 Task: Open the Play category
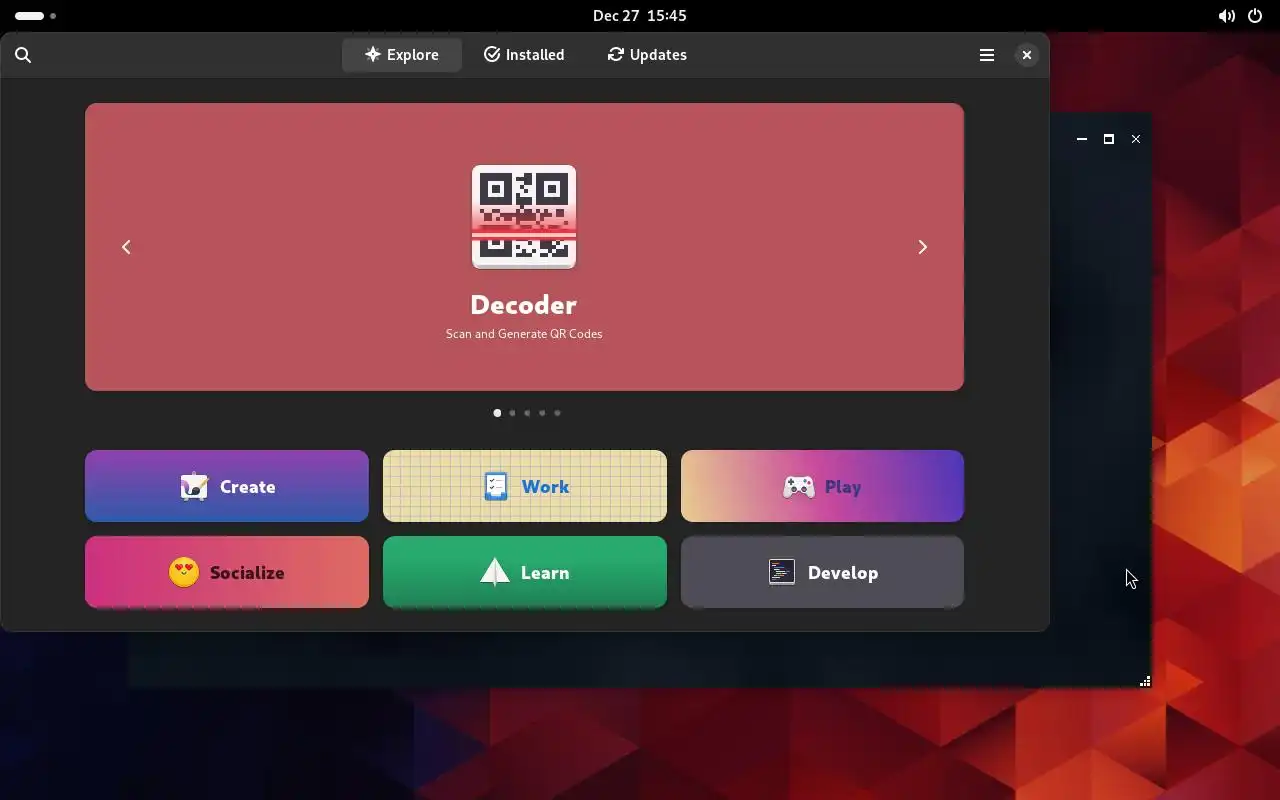[x=822, y=486]
